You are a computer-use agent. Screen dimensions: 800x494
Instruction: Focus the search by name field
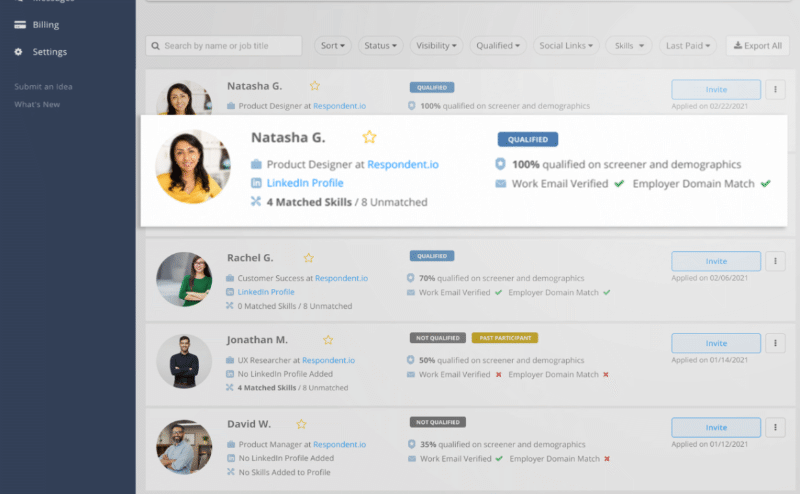pyautogui.click(x=223, y=45)
